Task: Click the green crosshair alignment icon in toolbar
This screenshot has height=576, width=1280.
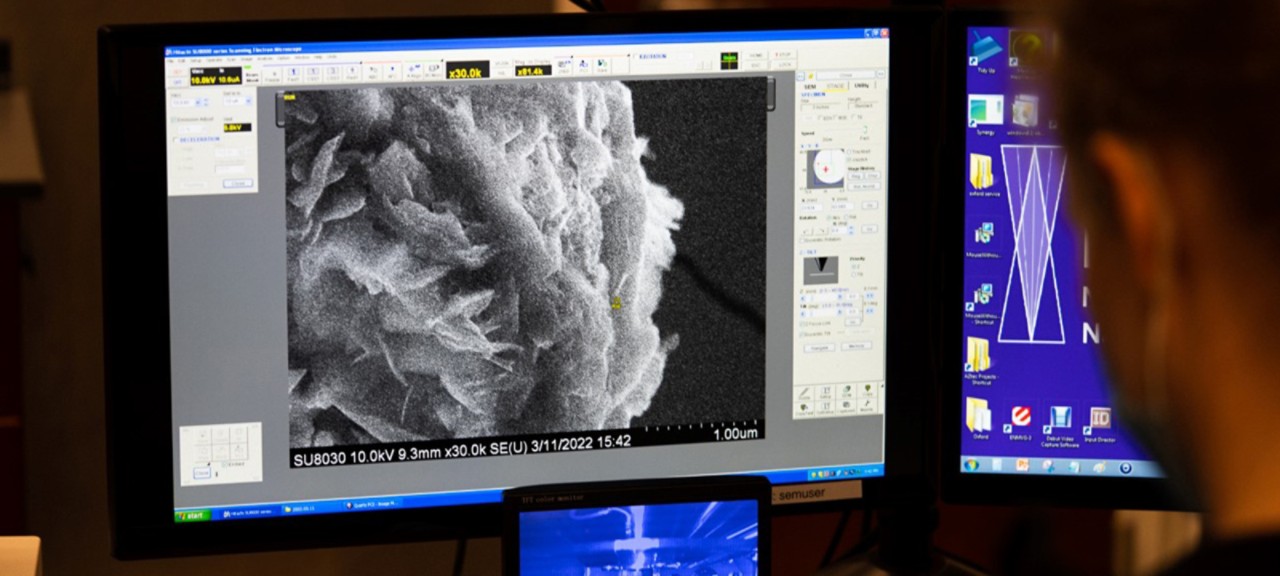Action: (729, 61)
